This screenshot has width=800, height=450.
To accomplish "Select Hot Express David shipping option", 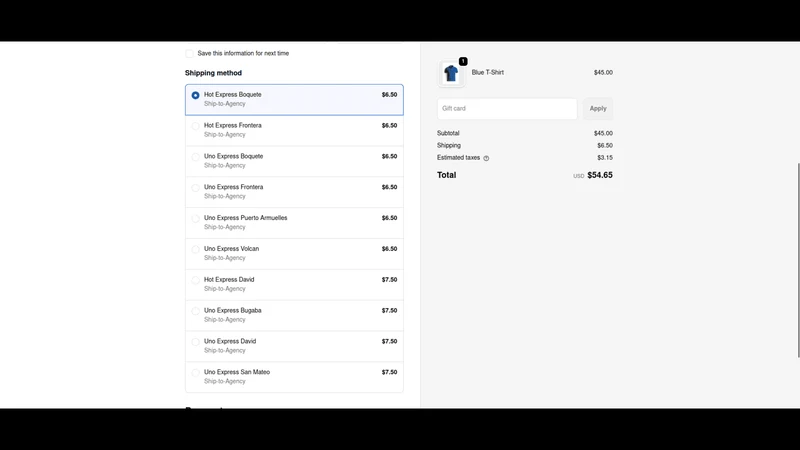I will click(x=294, y=284).
